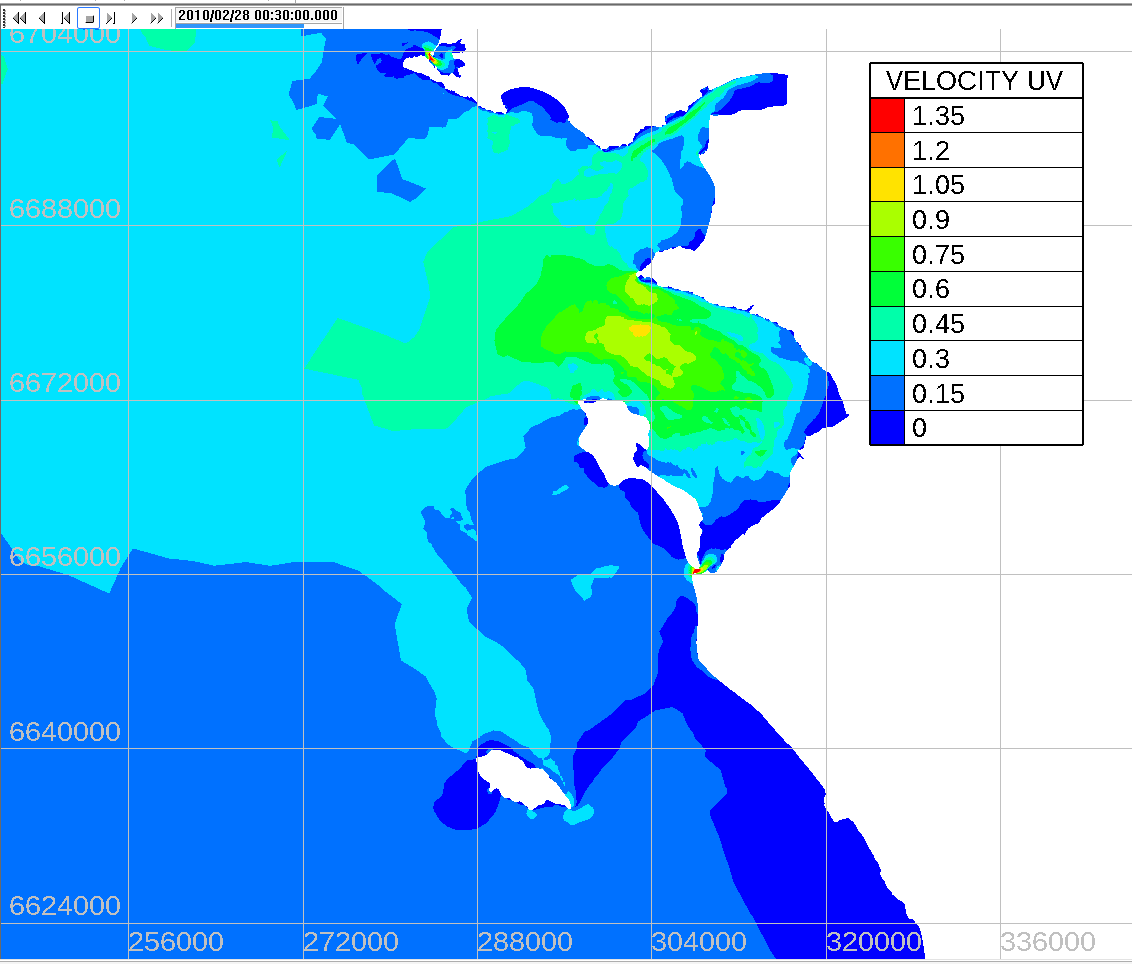1132x964 pixels.
Task: Step forward one time frame
Action: click(x=111, y=18)
